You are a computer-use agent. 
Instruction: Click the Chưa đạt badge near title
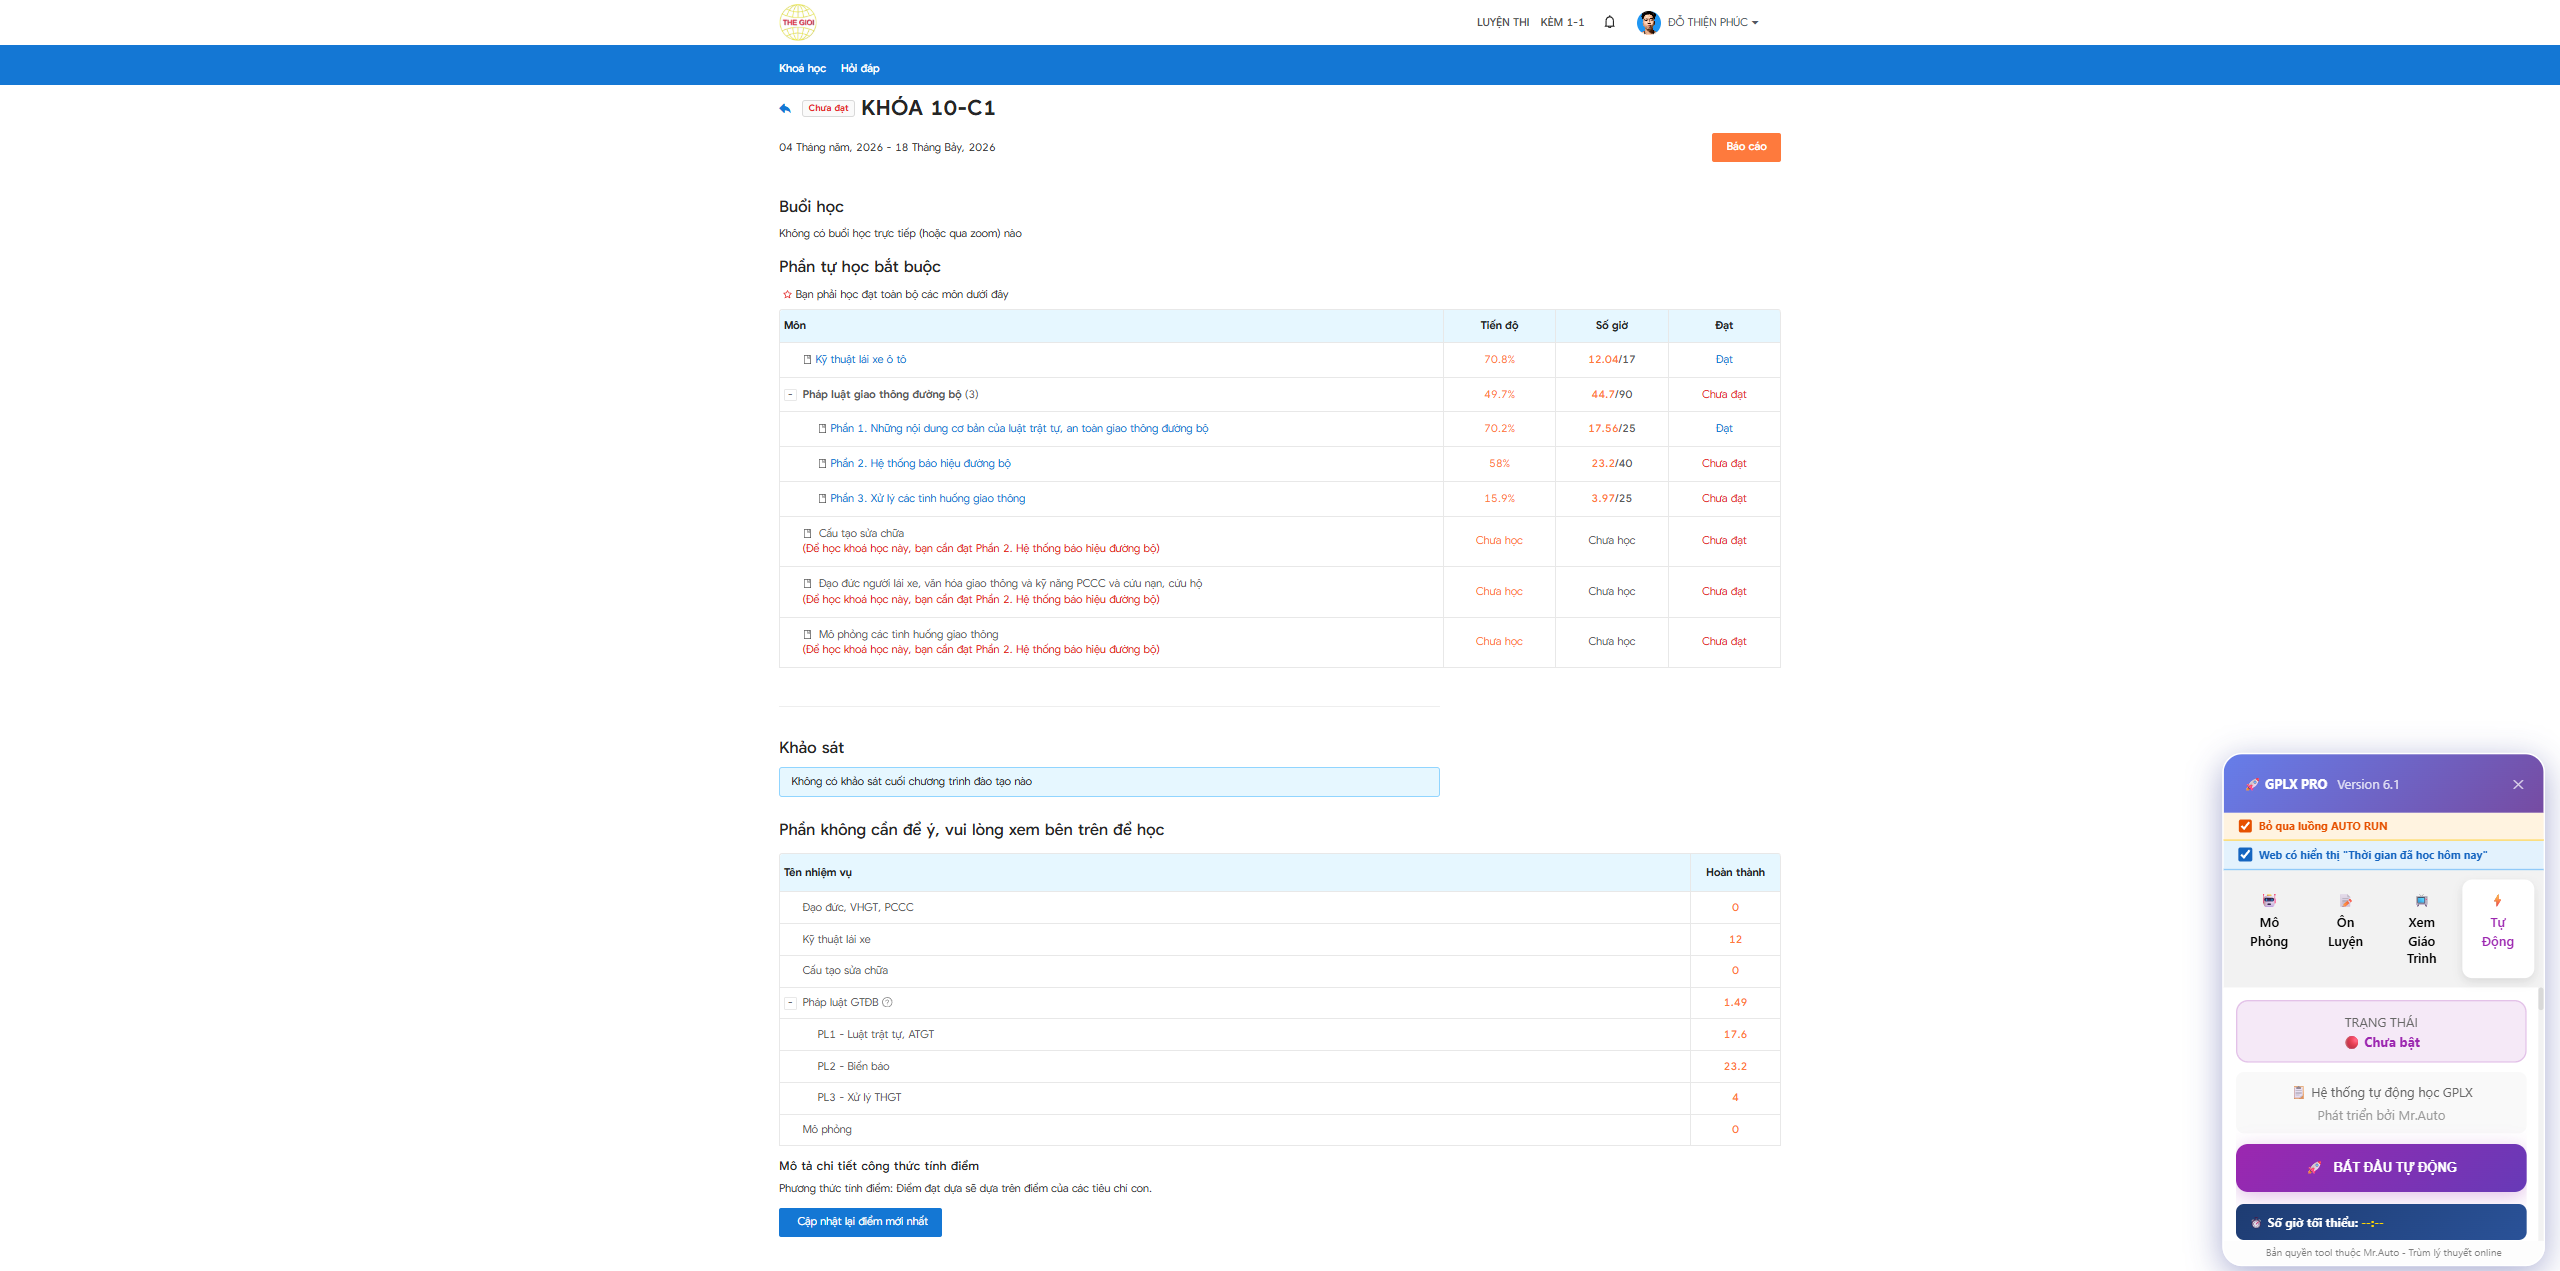pos(828,108)
